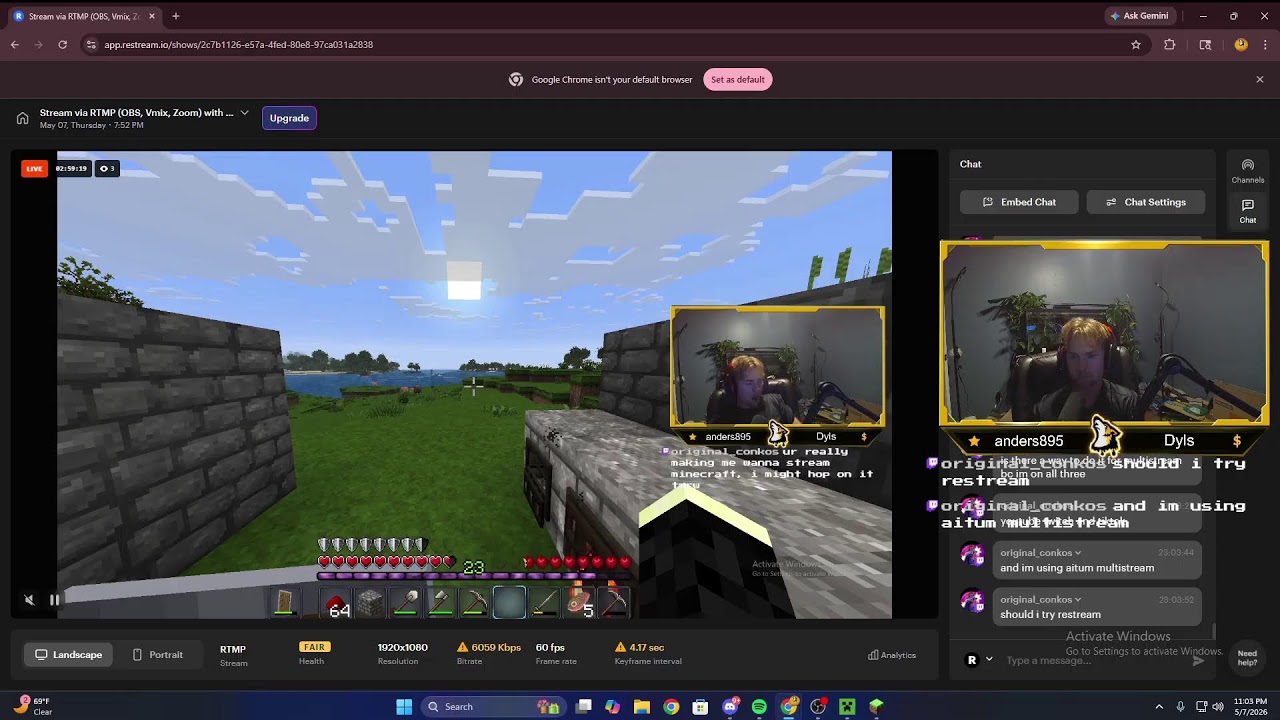Set Chrome as default browser

tap(738, 80)
